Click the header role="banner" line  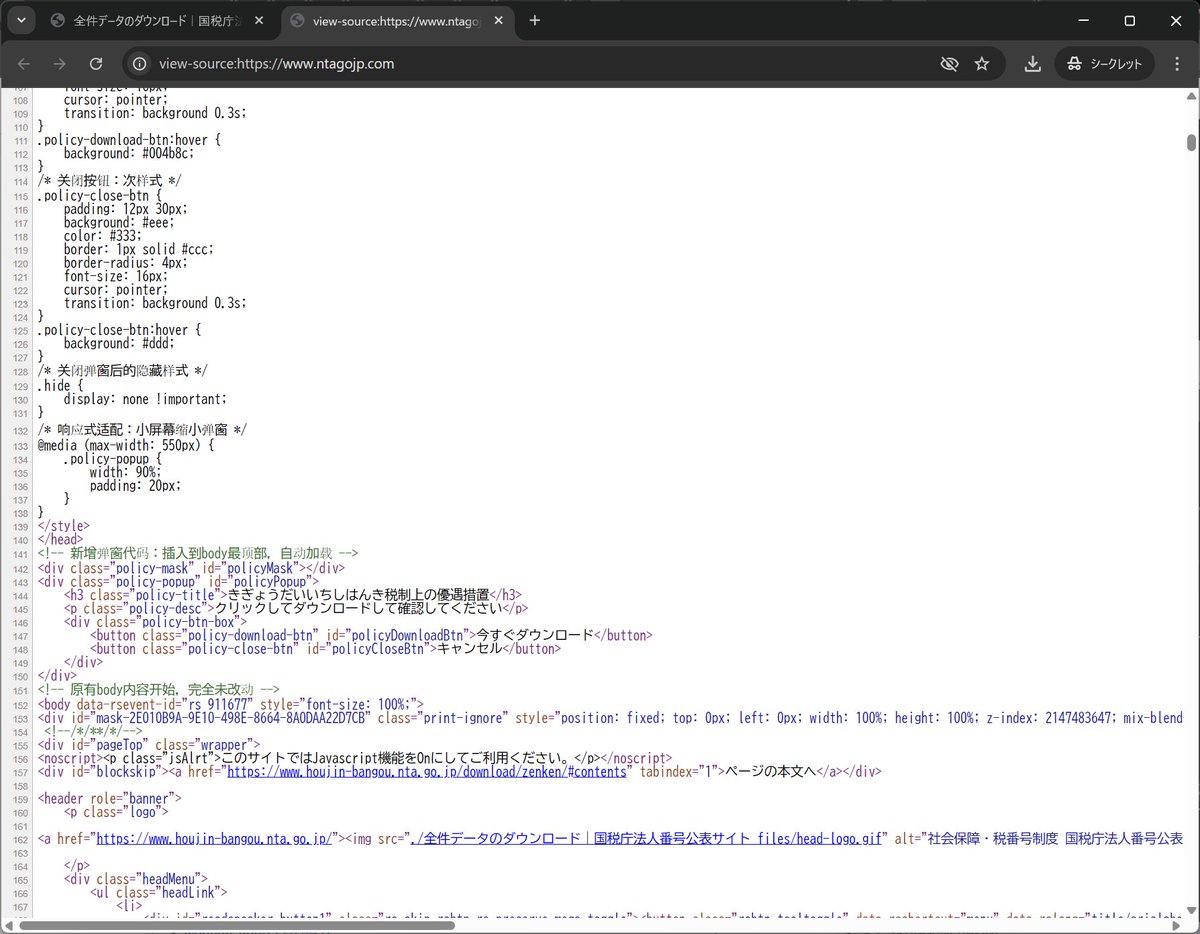coord(109,798)
